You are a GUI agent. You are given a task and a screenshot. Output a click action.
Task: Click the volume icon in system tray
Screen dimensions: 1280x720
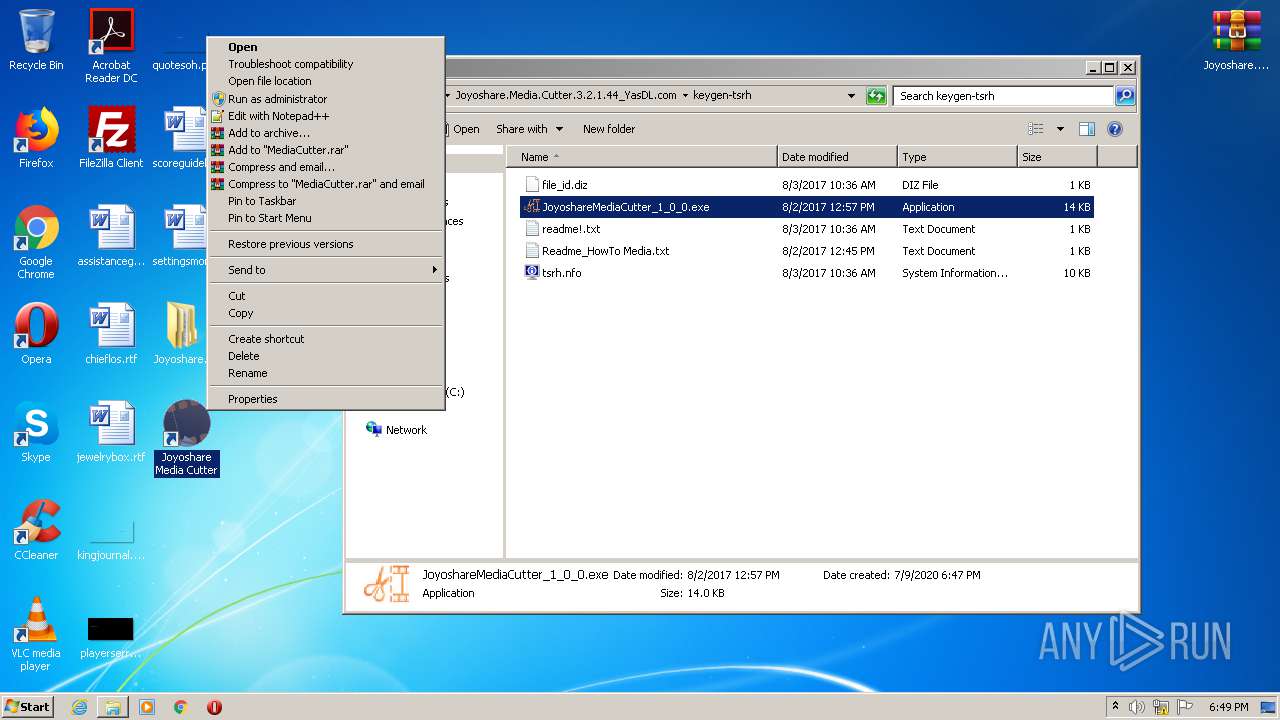[x=1136, y=707]
